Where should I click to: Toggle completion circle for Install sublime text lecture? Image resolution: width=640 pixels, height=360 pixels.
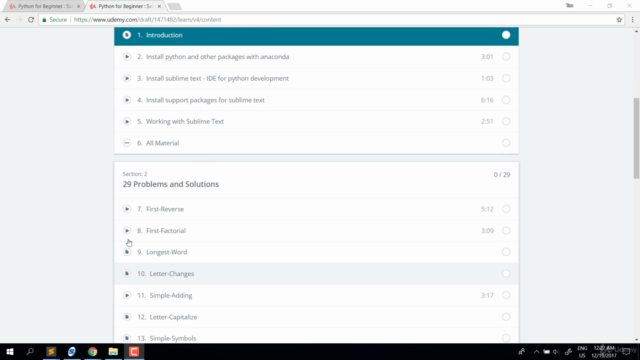point(506,78)
